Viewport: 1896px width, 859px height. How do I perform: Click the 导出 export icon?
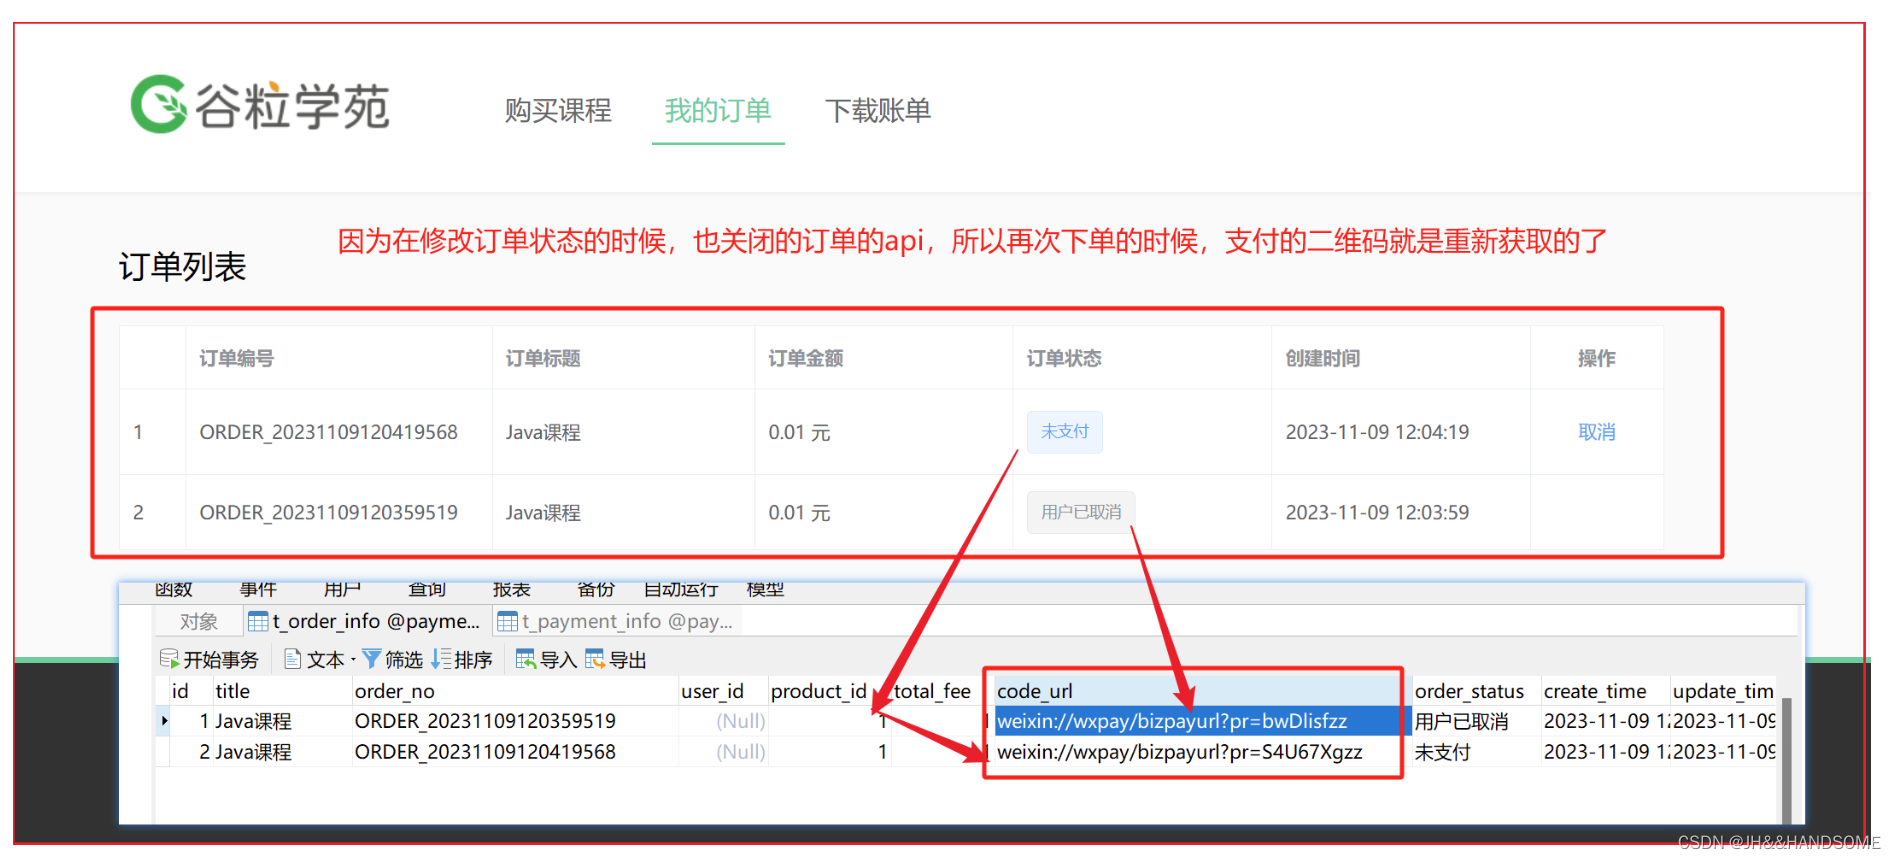pos(595,659)
